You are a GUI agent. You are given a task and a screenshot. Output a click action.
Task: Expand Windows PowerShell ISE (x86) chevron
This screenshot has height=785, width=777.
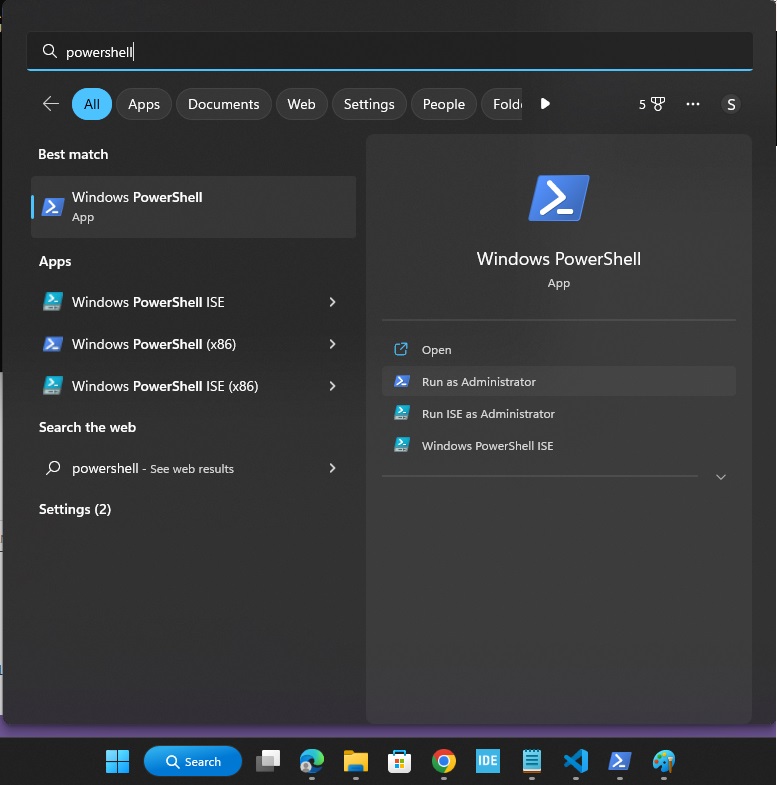pos(332,386)
